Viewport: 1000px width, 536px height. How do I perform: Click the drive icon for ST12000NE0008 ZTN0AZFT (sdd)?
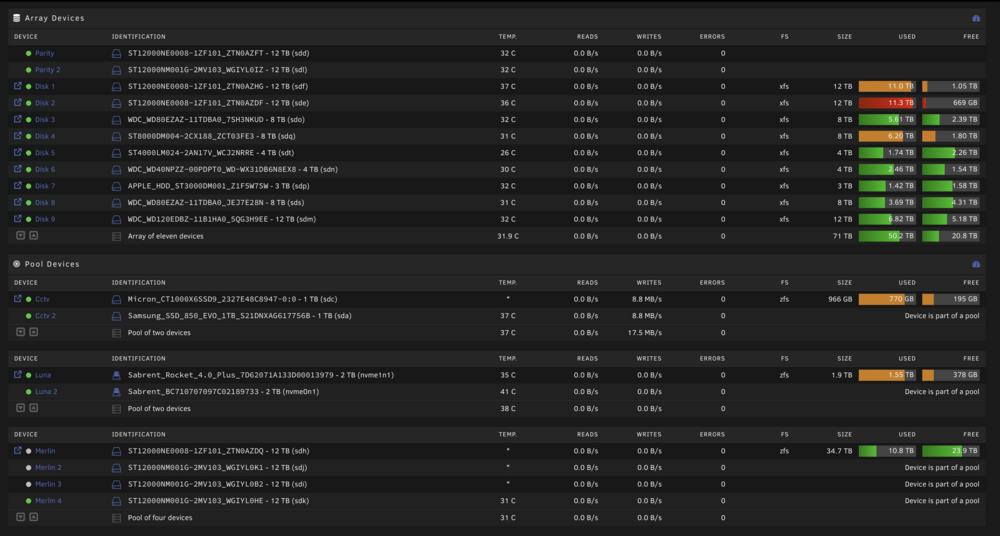pyautogui.click(x=117, y=53)
